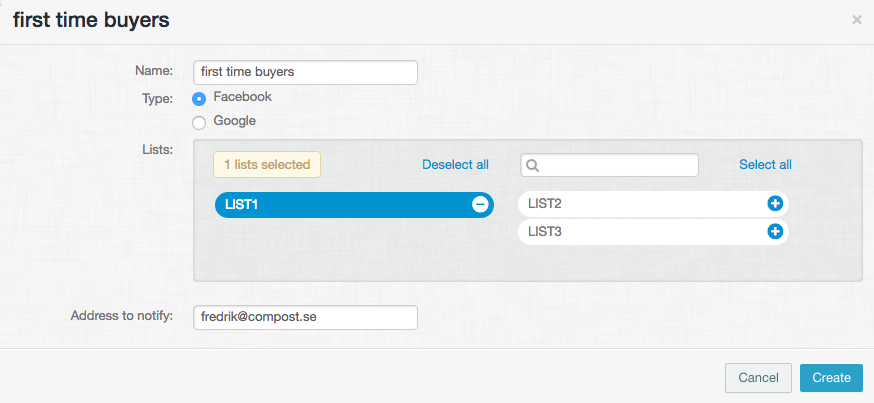874x403 pixels.
Task: Click the magnifier icon in list search
Action: point(532,166)
